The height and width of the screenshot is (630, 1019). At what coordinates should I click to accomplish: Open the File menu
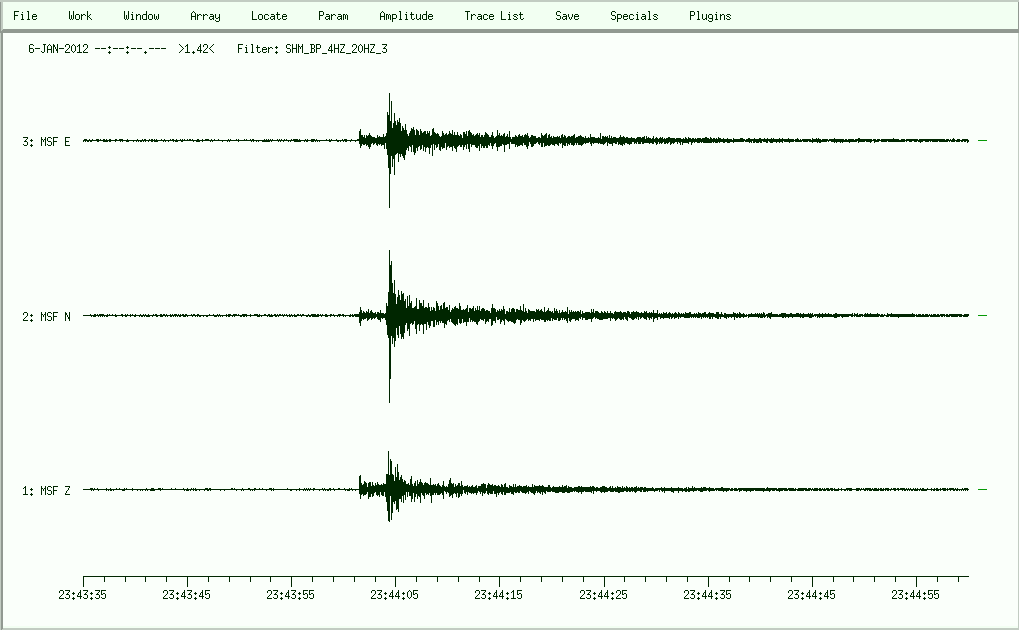(25, 16)
